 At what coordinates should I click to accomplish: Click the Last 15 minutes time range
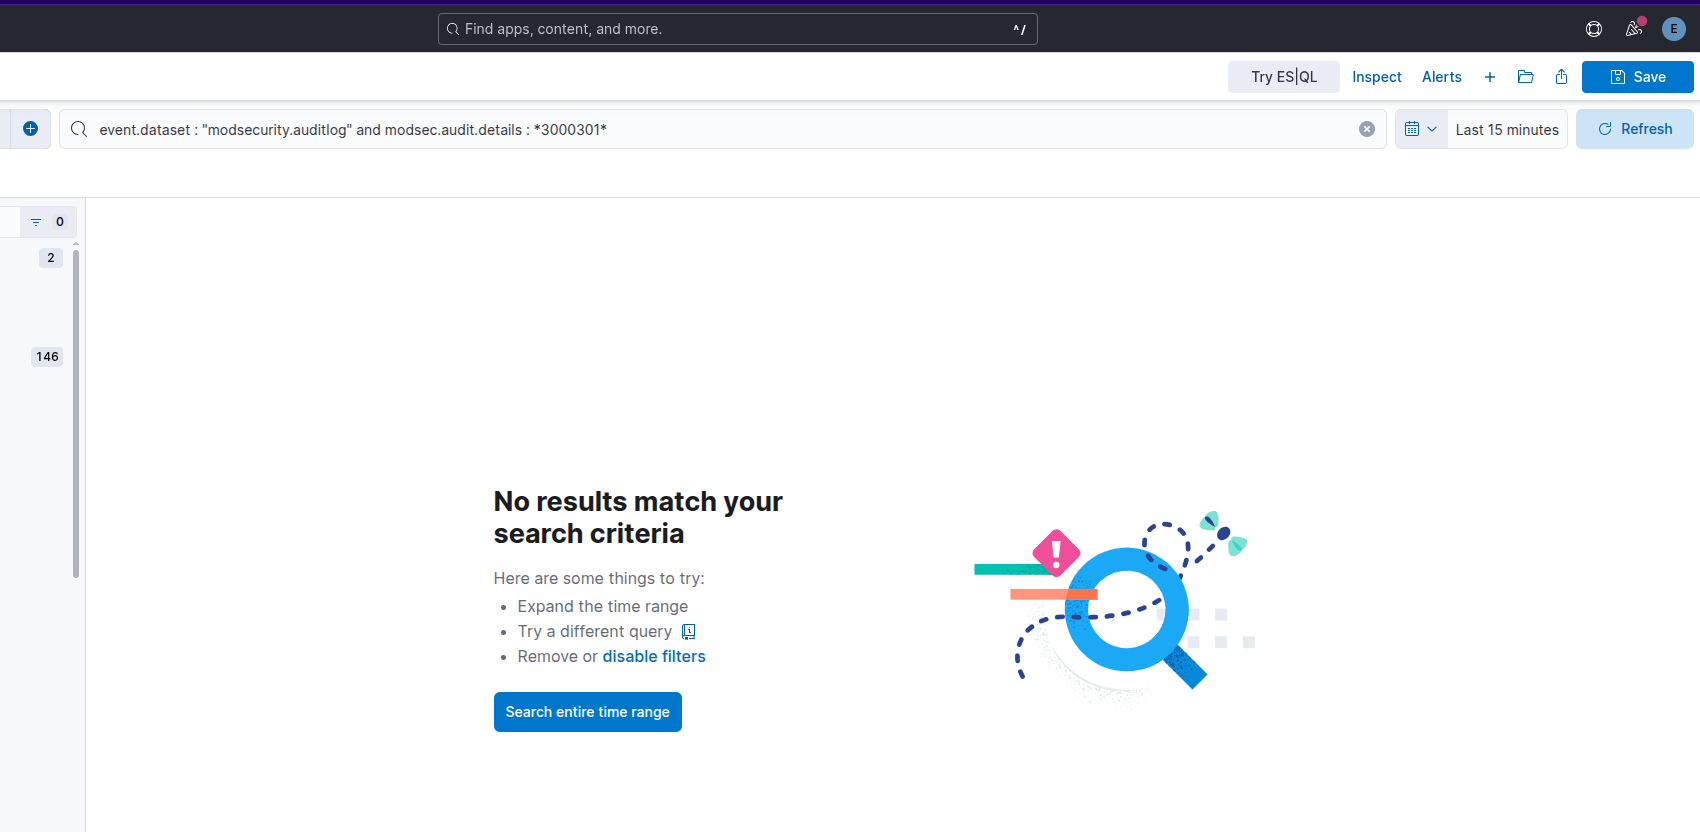1507,130
